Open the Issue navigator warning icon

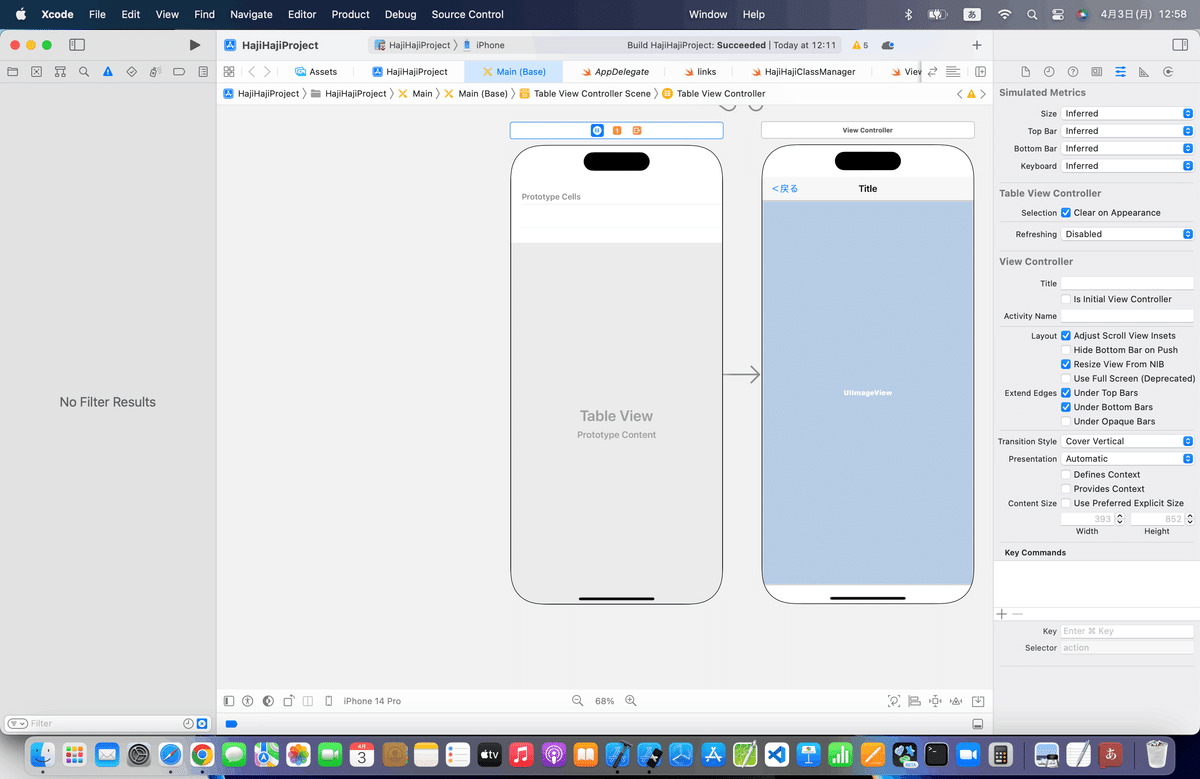coord(108,72)
